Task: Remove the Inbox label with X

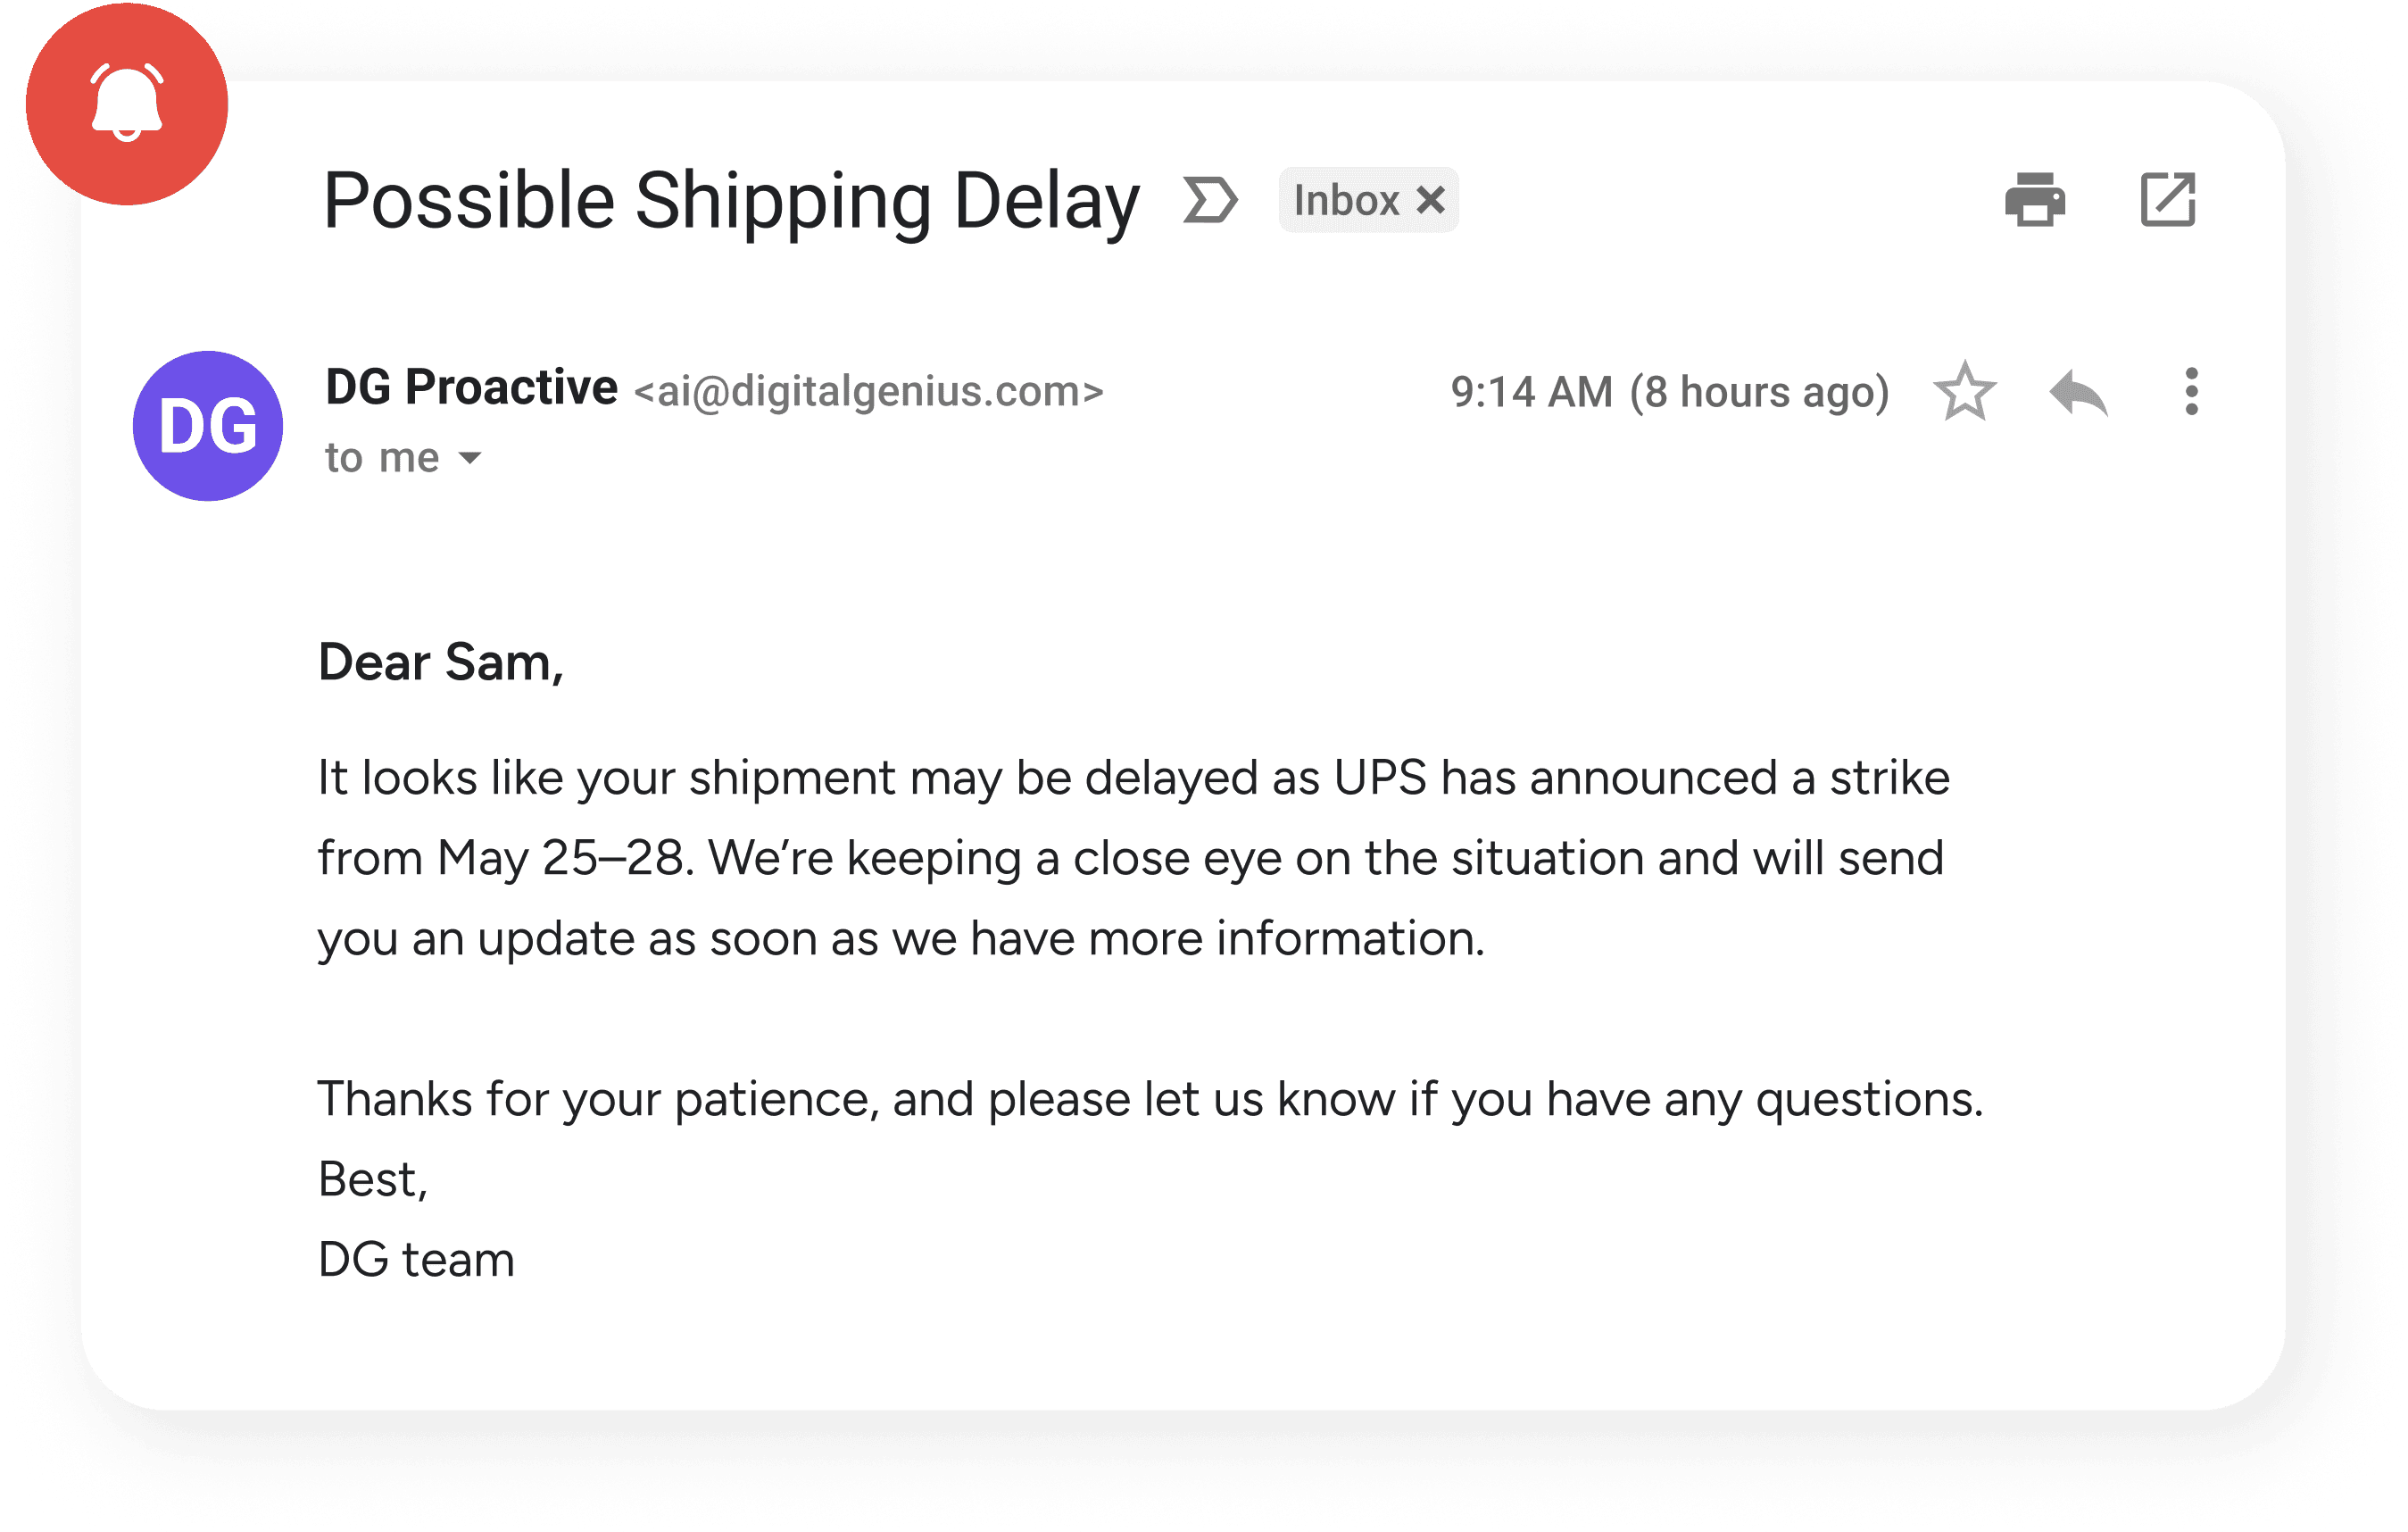Action: click(x=1431, y=200)
